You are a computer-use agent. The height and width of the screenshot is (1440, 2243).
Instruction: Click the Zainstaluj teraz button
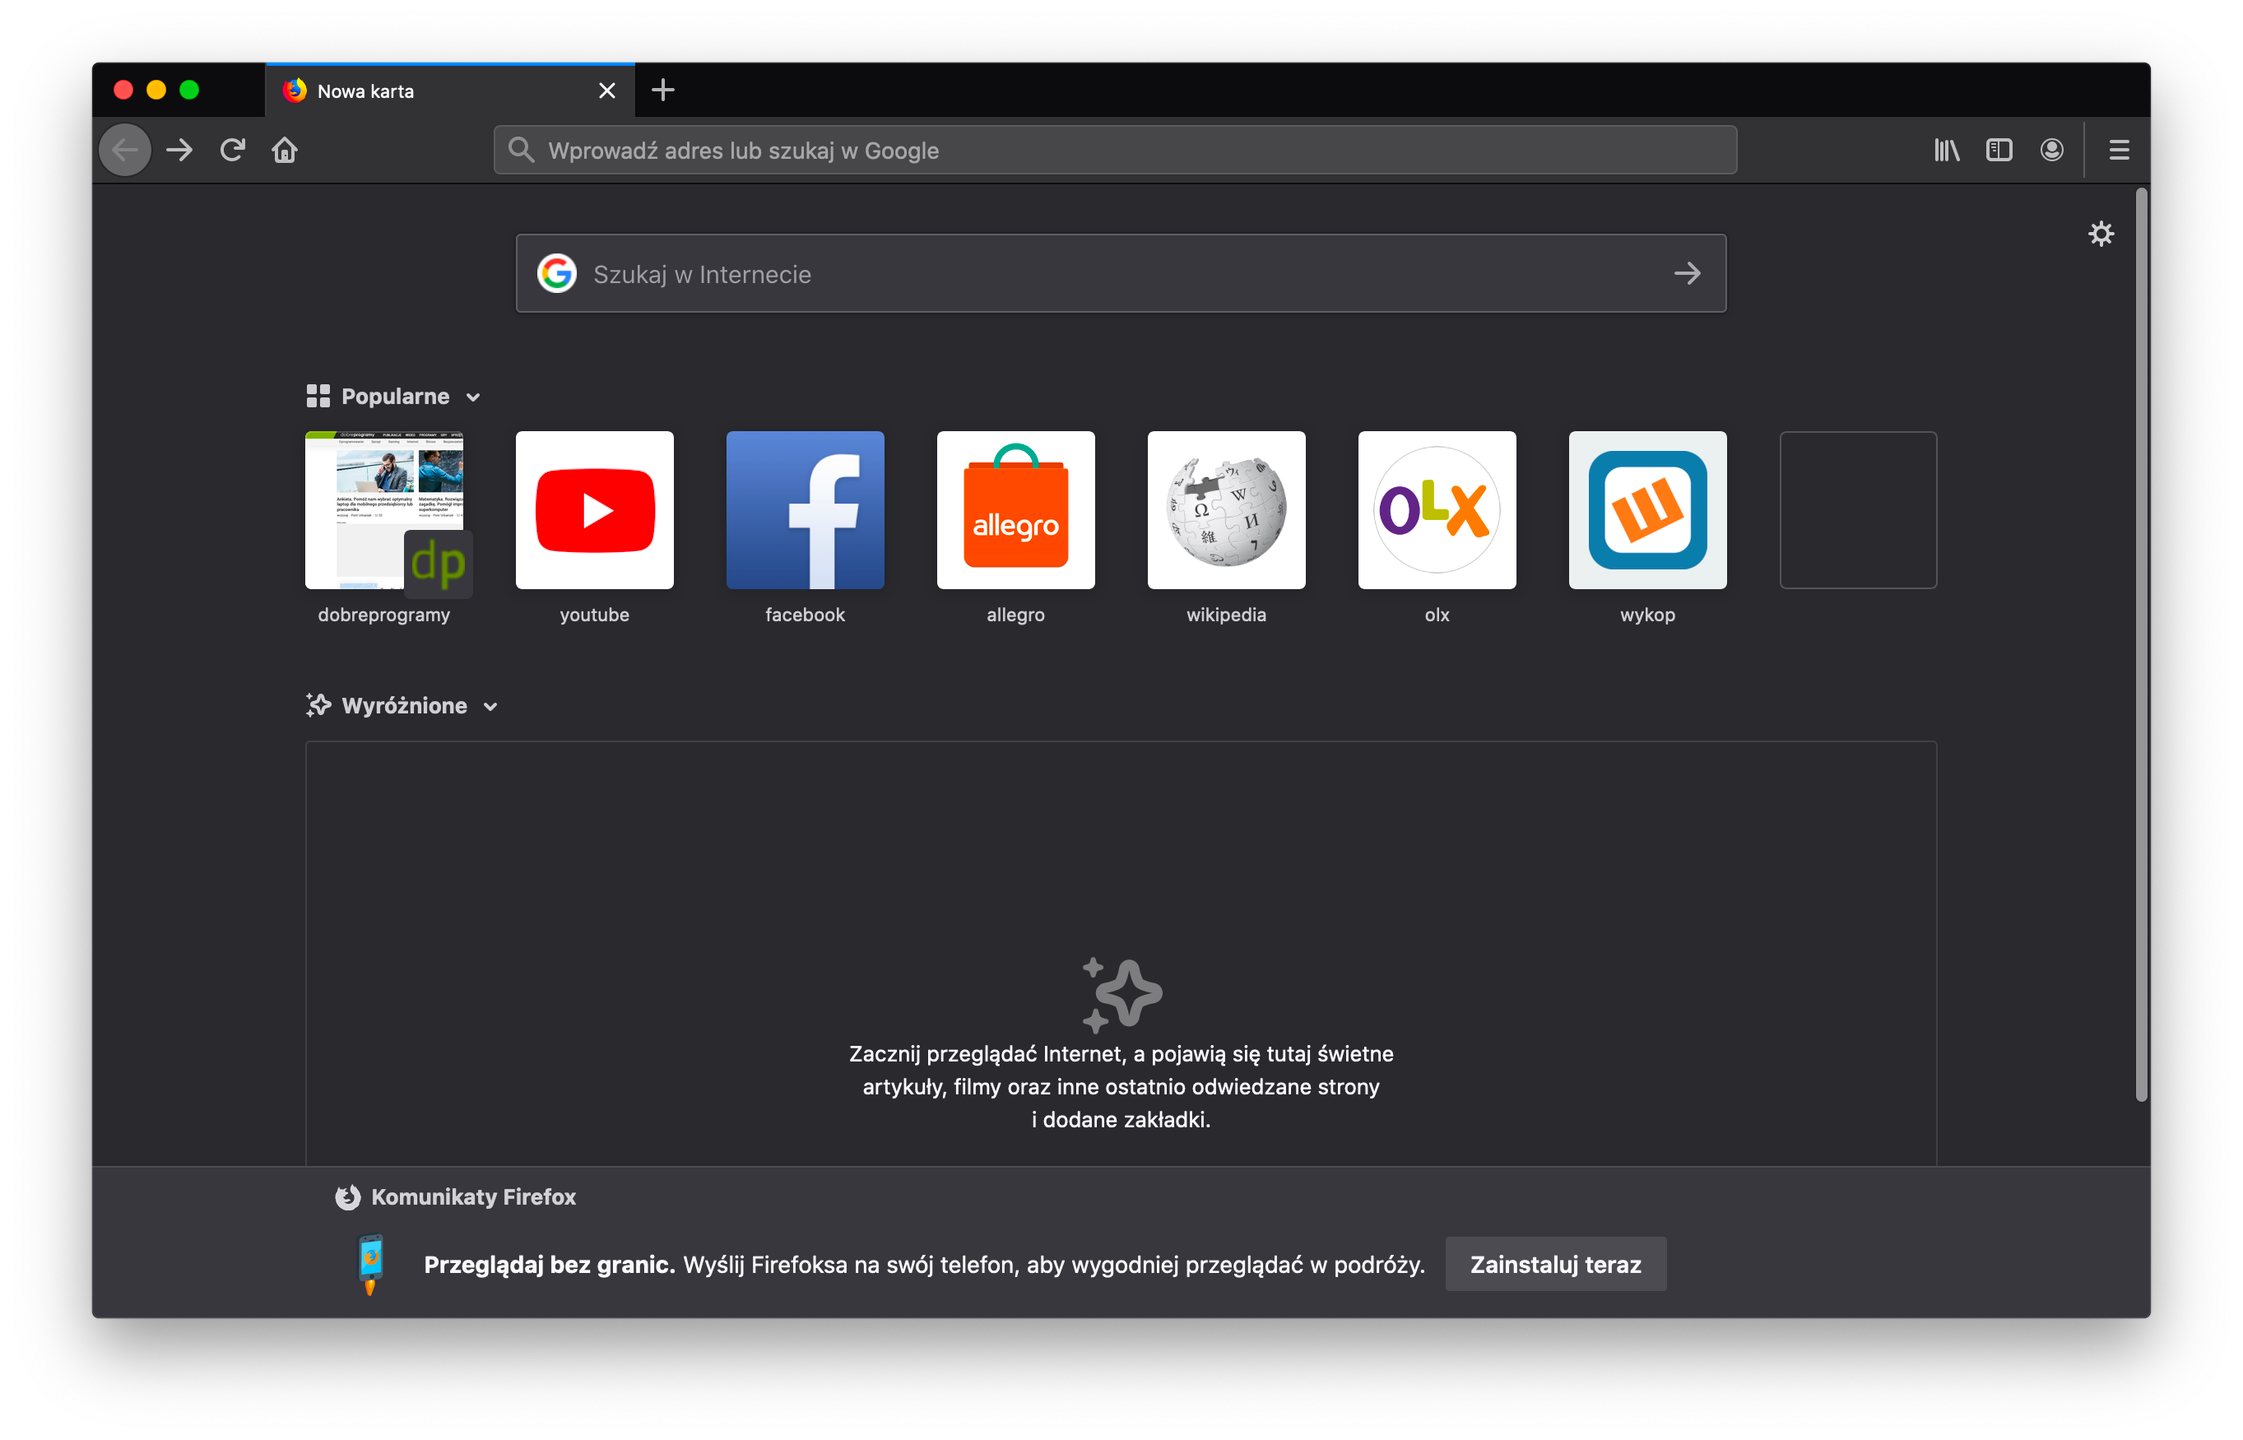coord(1555,1264)
